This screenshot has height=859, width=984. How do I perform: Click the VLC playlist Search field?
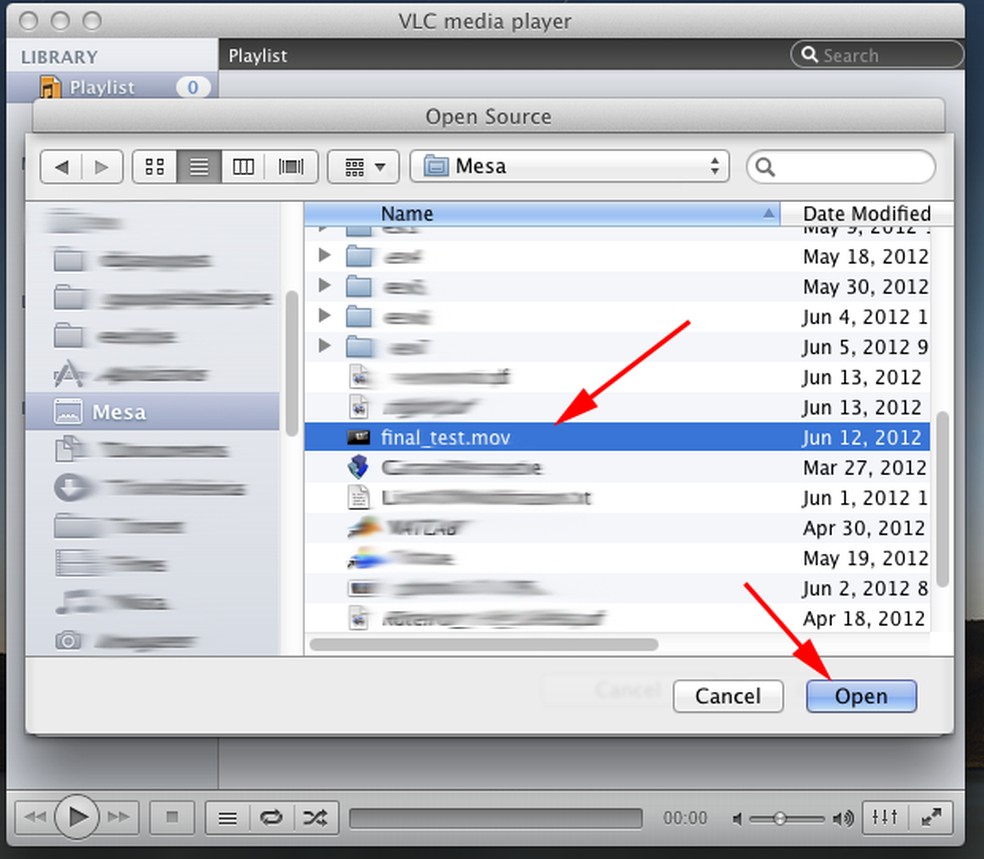(877, 55)
